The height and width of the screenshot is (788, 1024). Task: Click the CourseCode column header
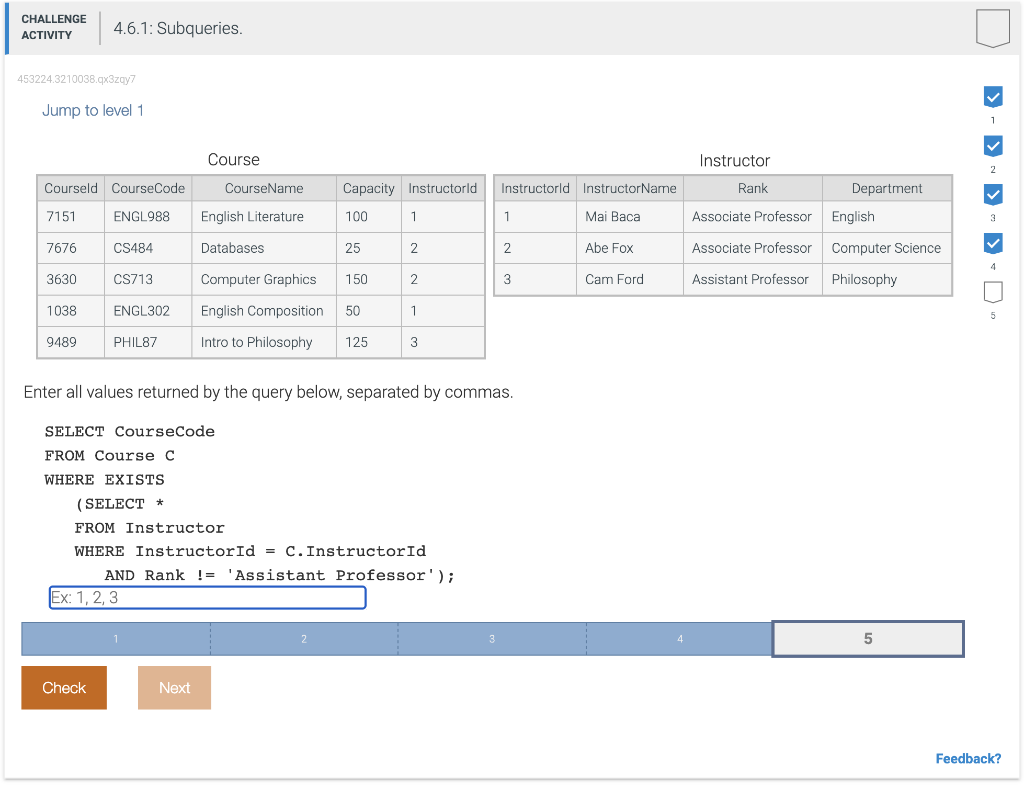pyautogui.click(x=148, y=188)
